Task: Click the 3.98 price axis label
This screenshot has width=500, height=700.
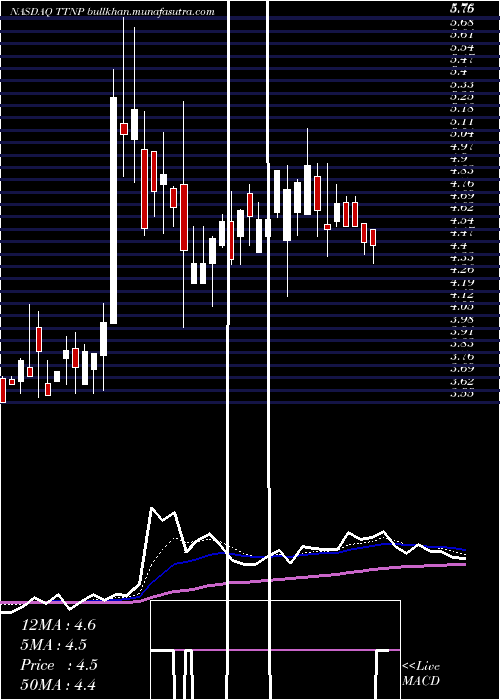Action: 462,319
